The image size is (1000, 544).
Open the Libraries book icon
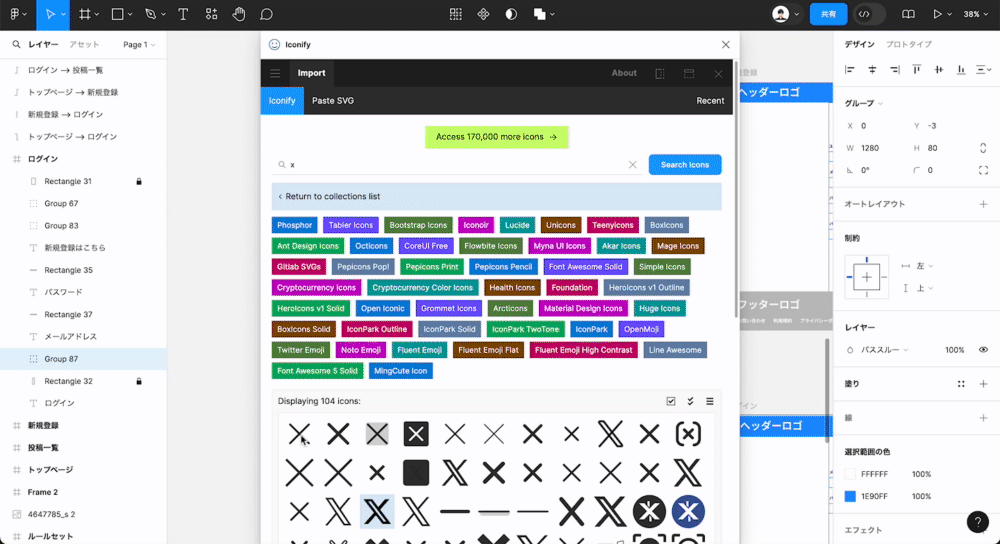(x=908, y=14)
